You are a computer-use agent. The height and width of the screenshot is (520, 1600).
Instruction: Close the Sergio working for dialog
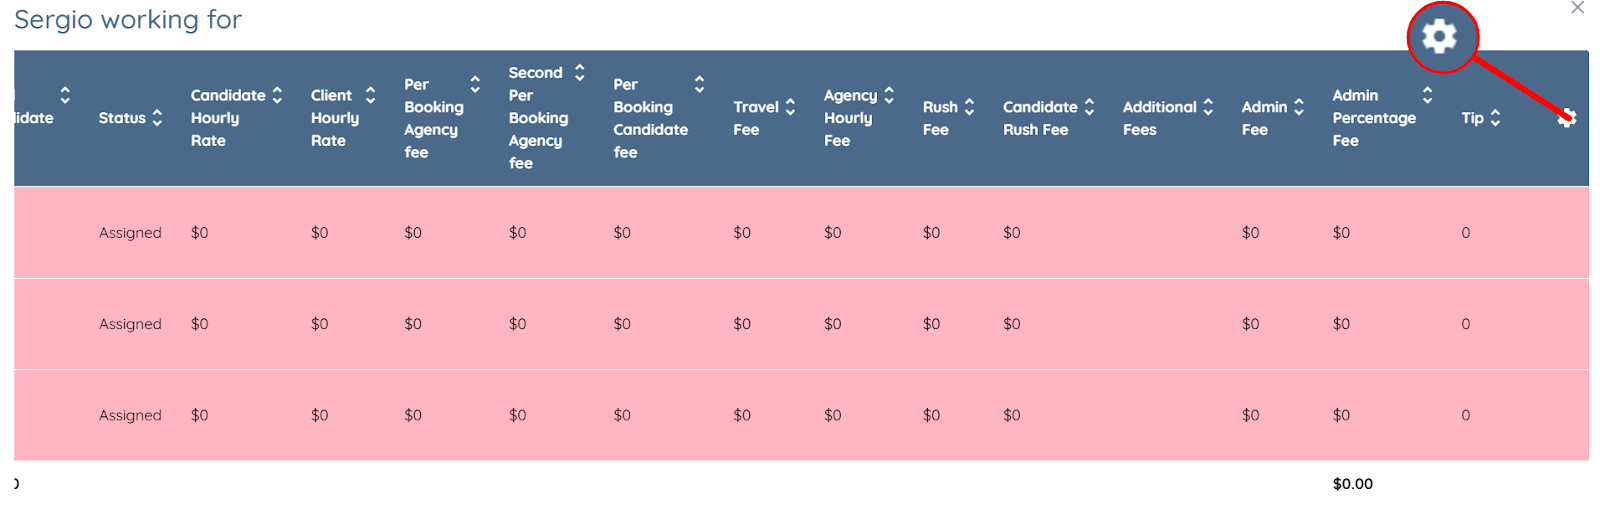[1578, 8]
